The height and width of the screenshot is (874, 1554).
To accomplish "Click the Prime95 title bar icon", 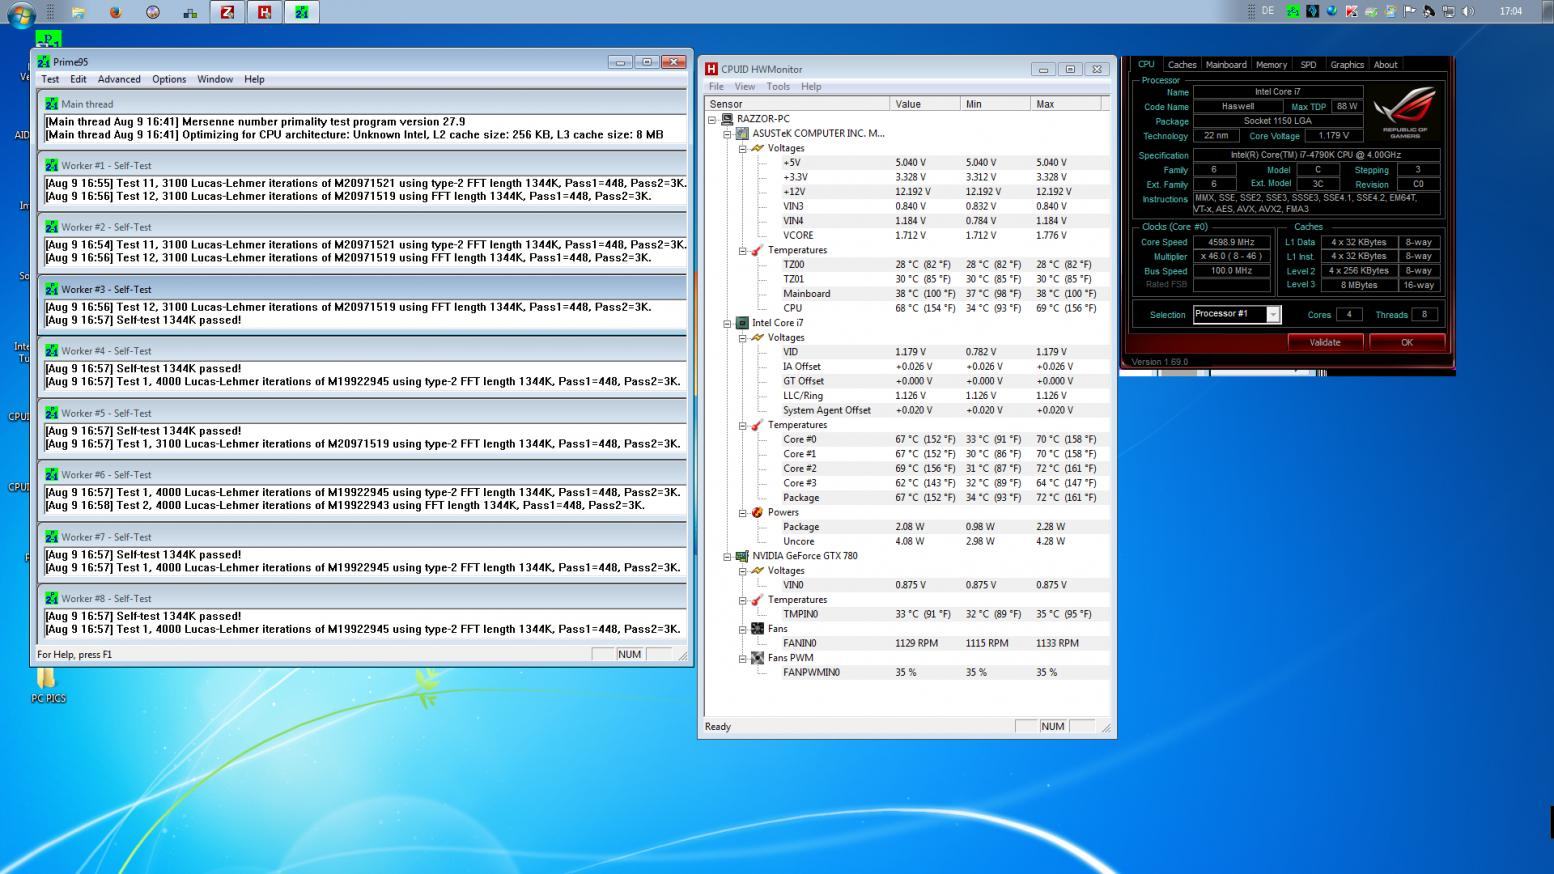I will [x=44, y=62].
